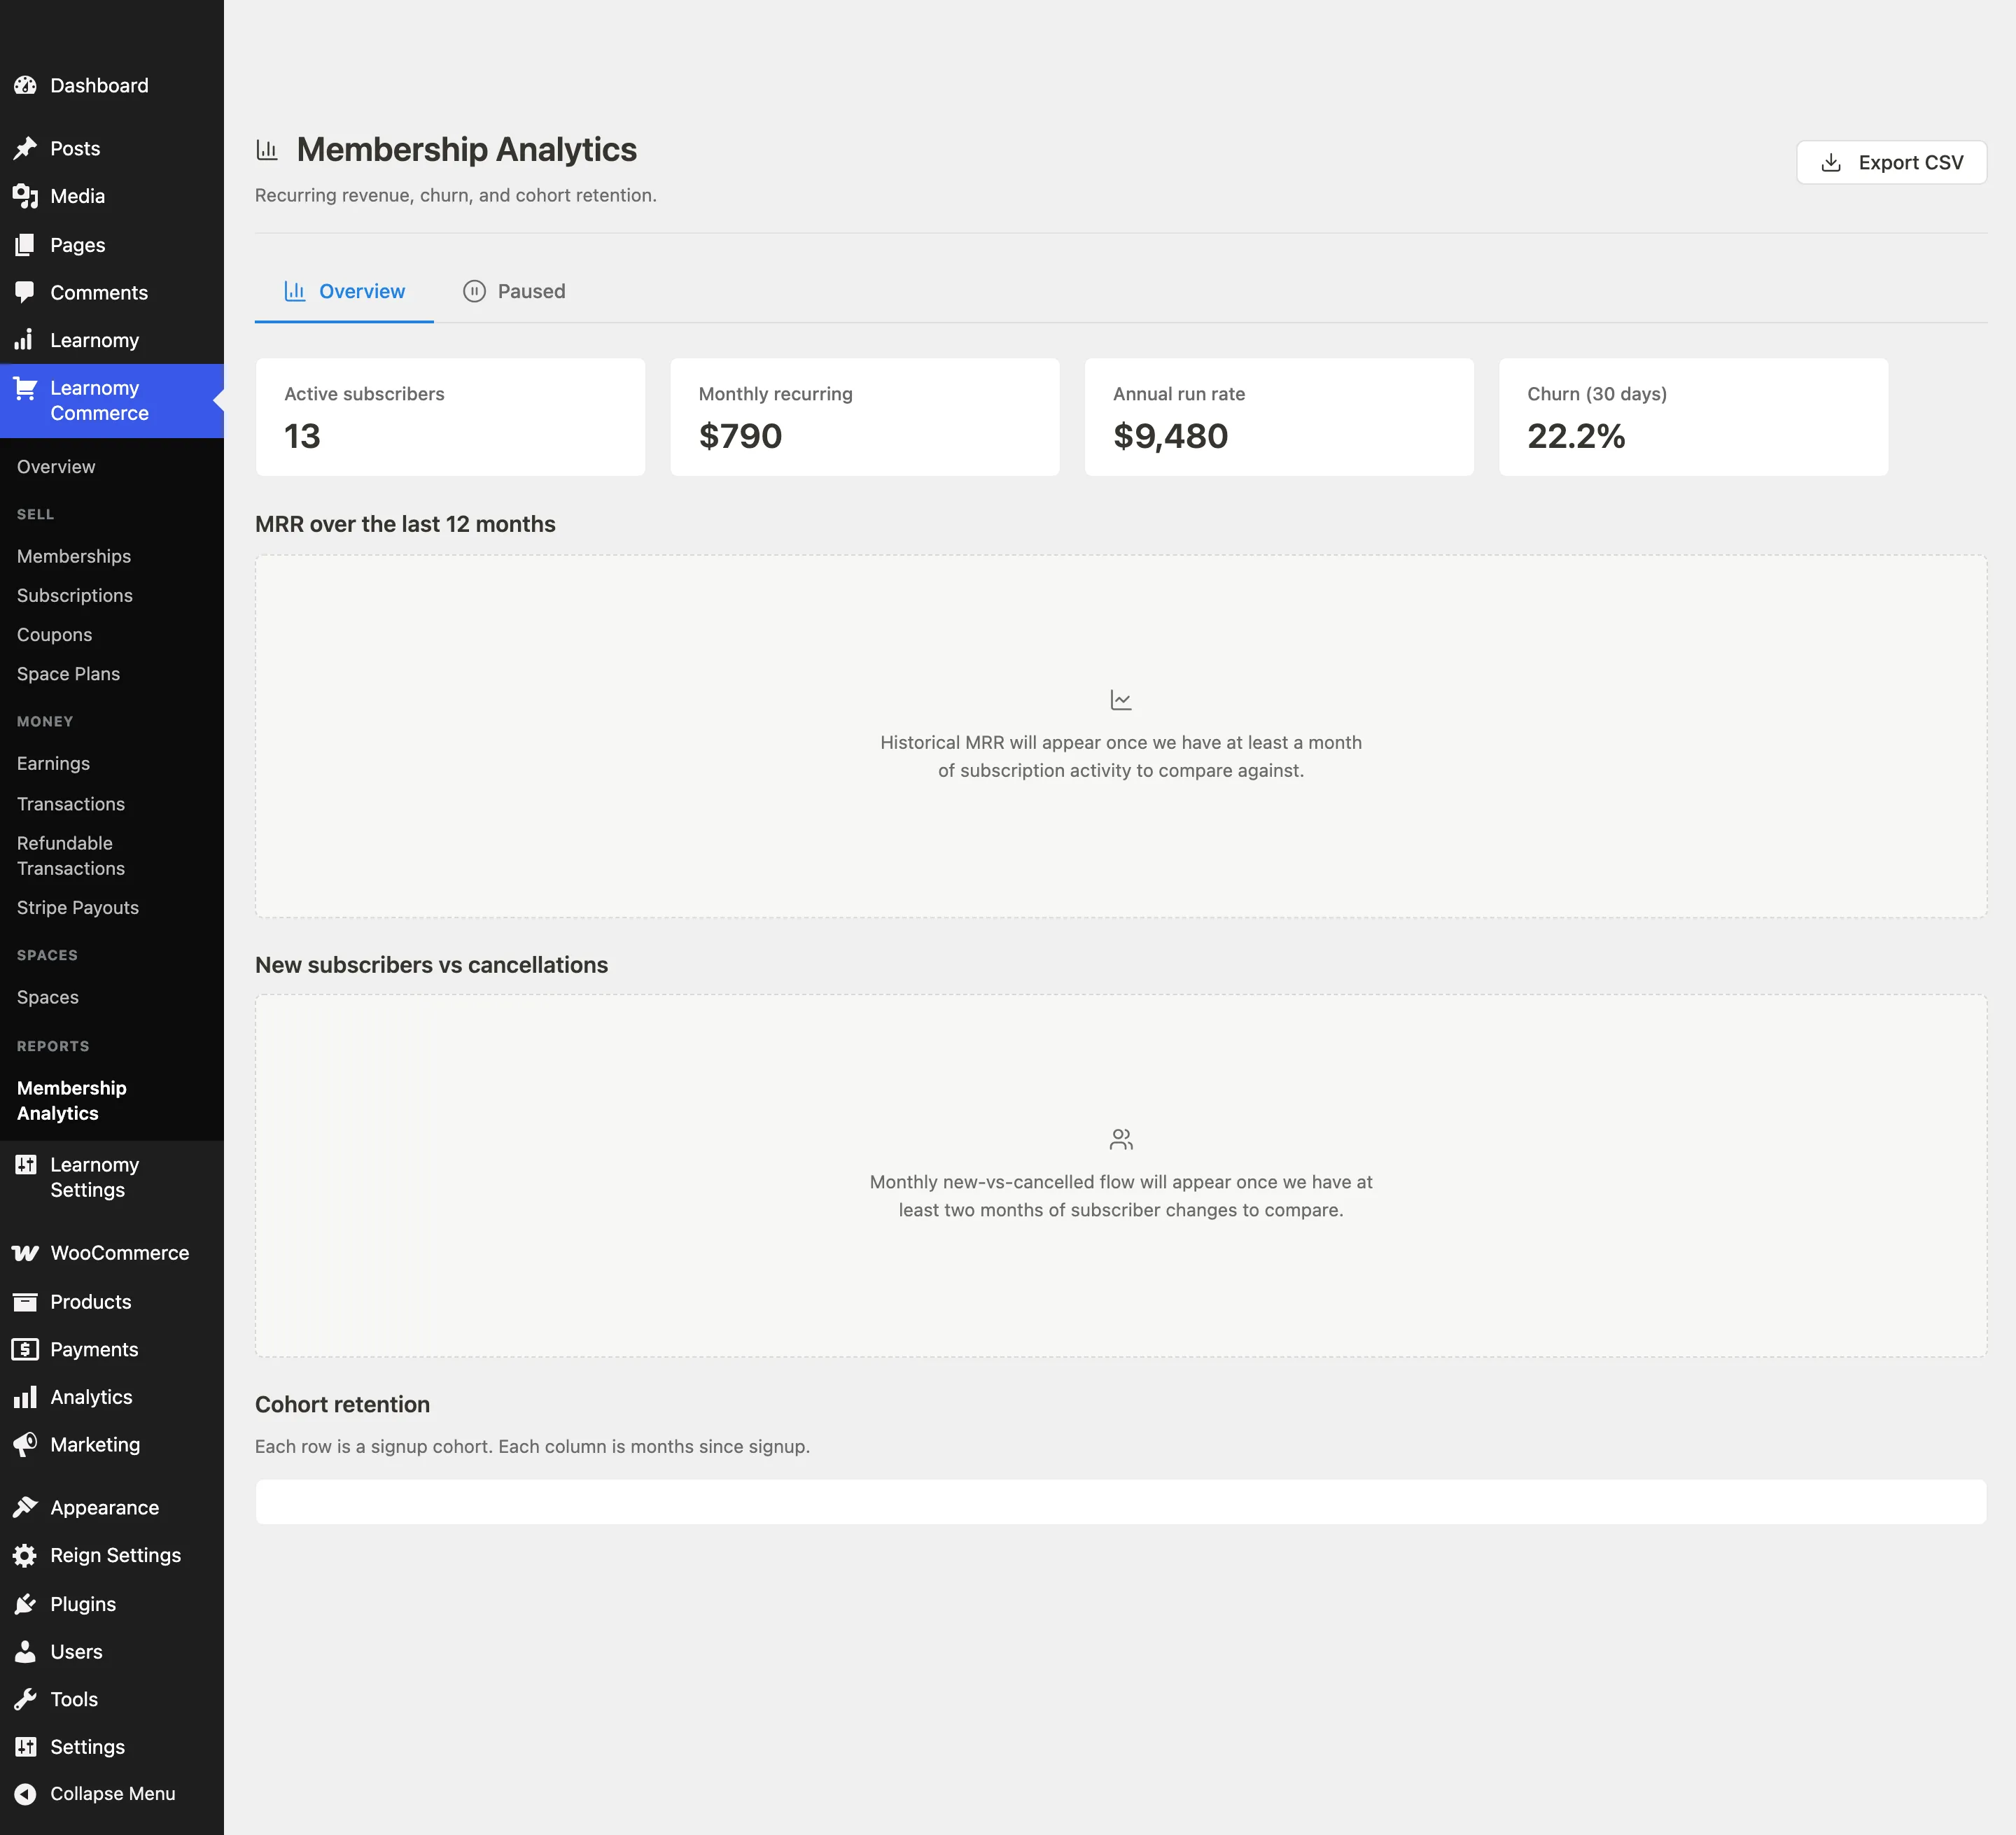The height and width of the screenshot is (1835, 2016).
Task: Click the Learnomy Commerce cart icon
Action: pos(25,389)
